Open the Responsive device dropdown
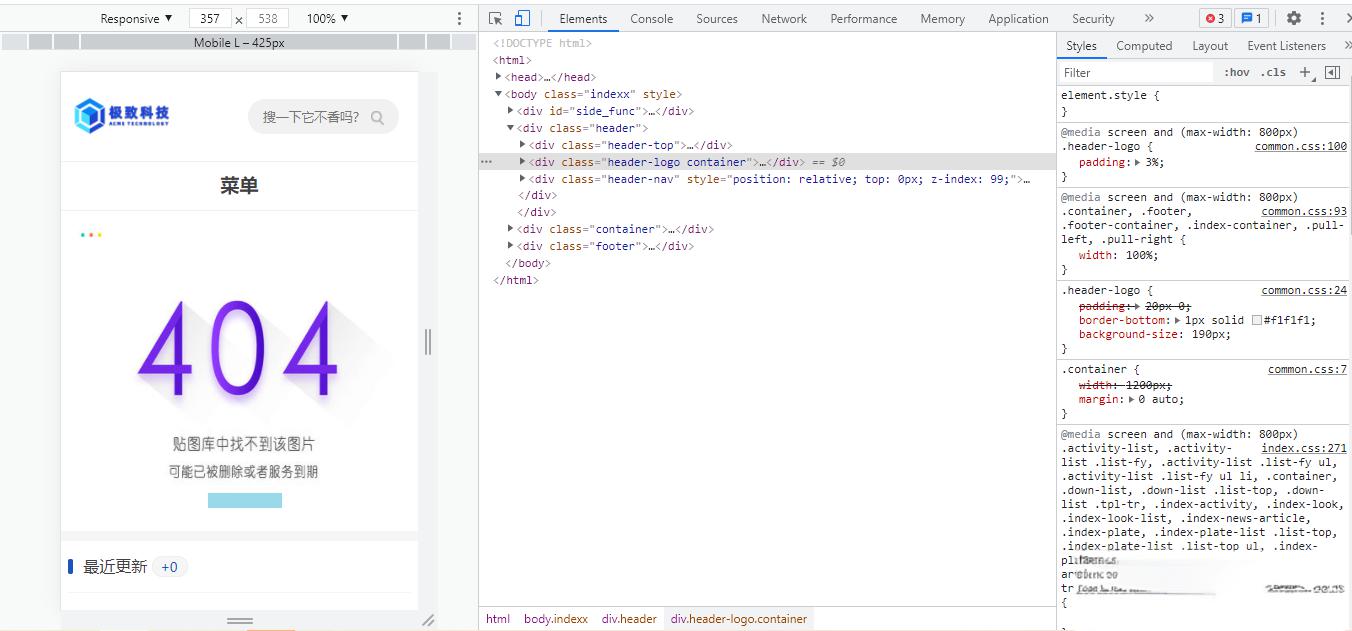The width and height of the screenshot is (1352, 631). (136, 18)
